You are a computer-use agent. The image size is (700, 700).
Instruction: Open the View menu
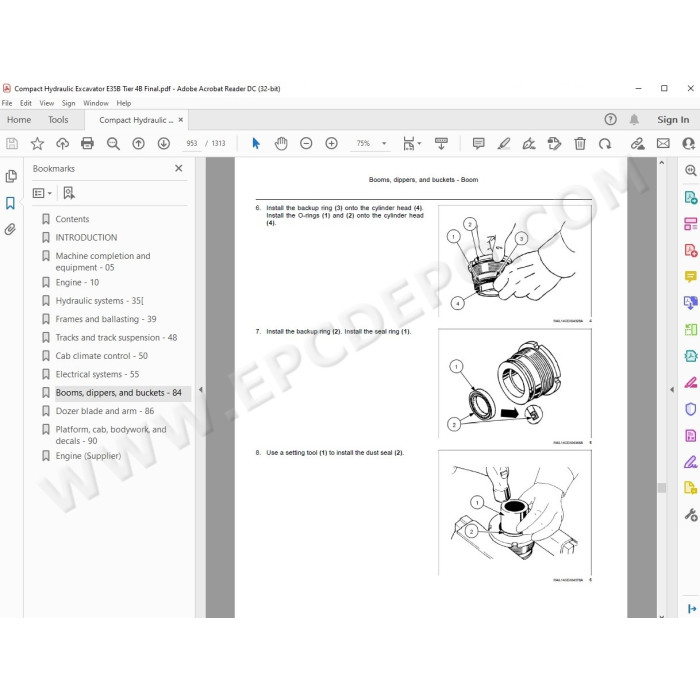pyautogui.click(x=46, y=103)
